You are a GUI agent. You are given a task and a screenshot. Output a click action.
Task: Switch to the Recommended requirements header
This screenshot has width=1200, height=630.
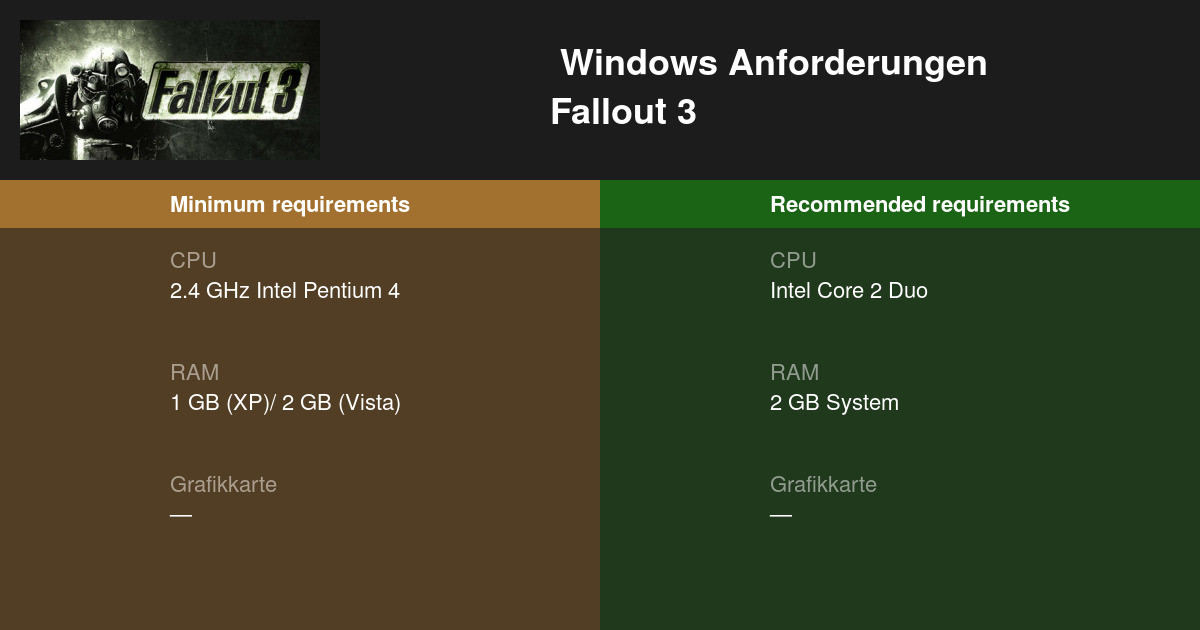(x=919, y=204)
